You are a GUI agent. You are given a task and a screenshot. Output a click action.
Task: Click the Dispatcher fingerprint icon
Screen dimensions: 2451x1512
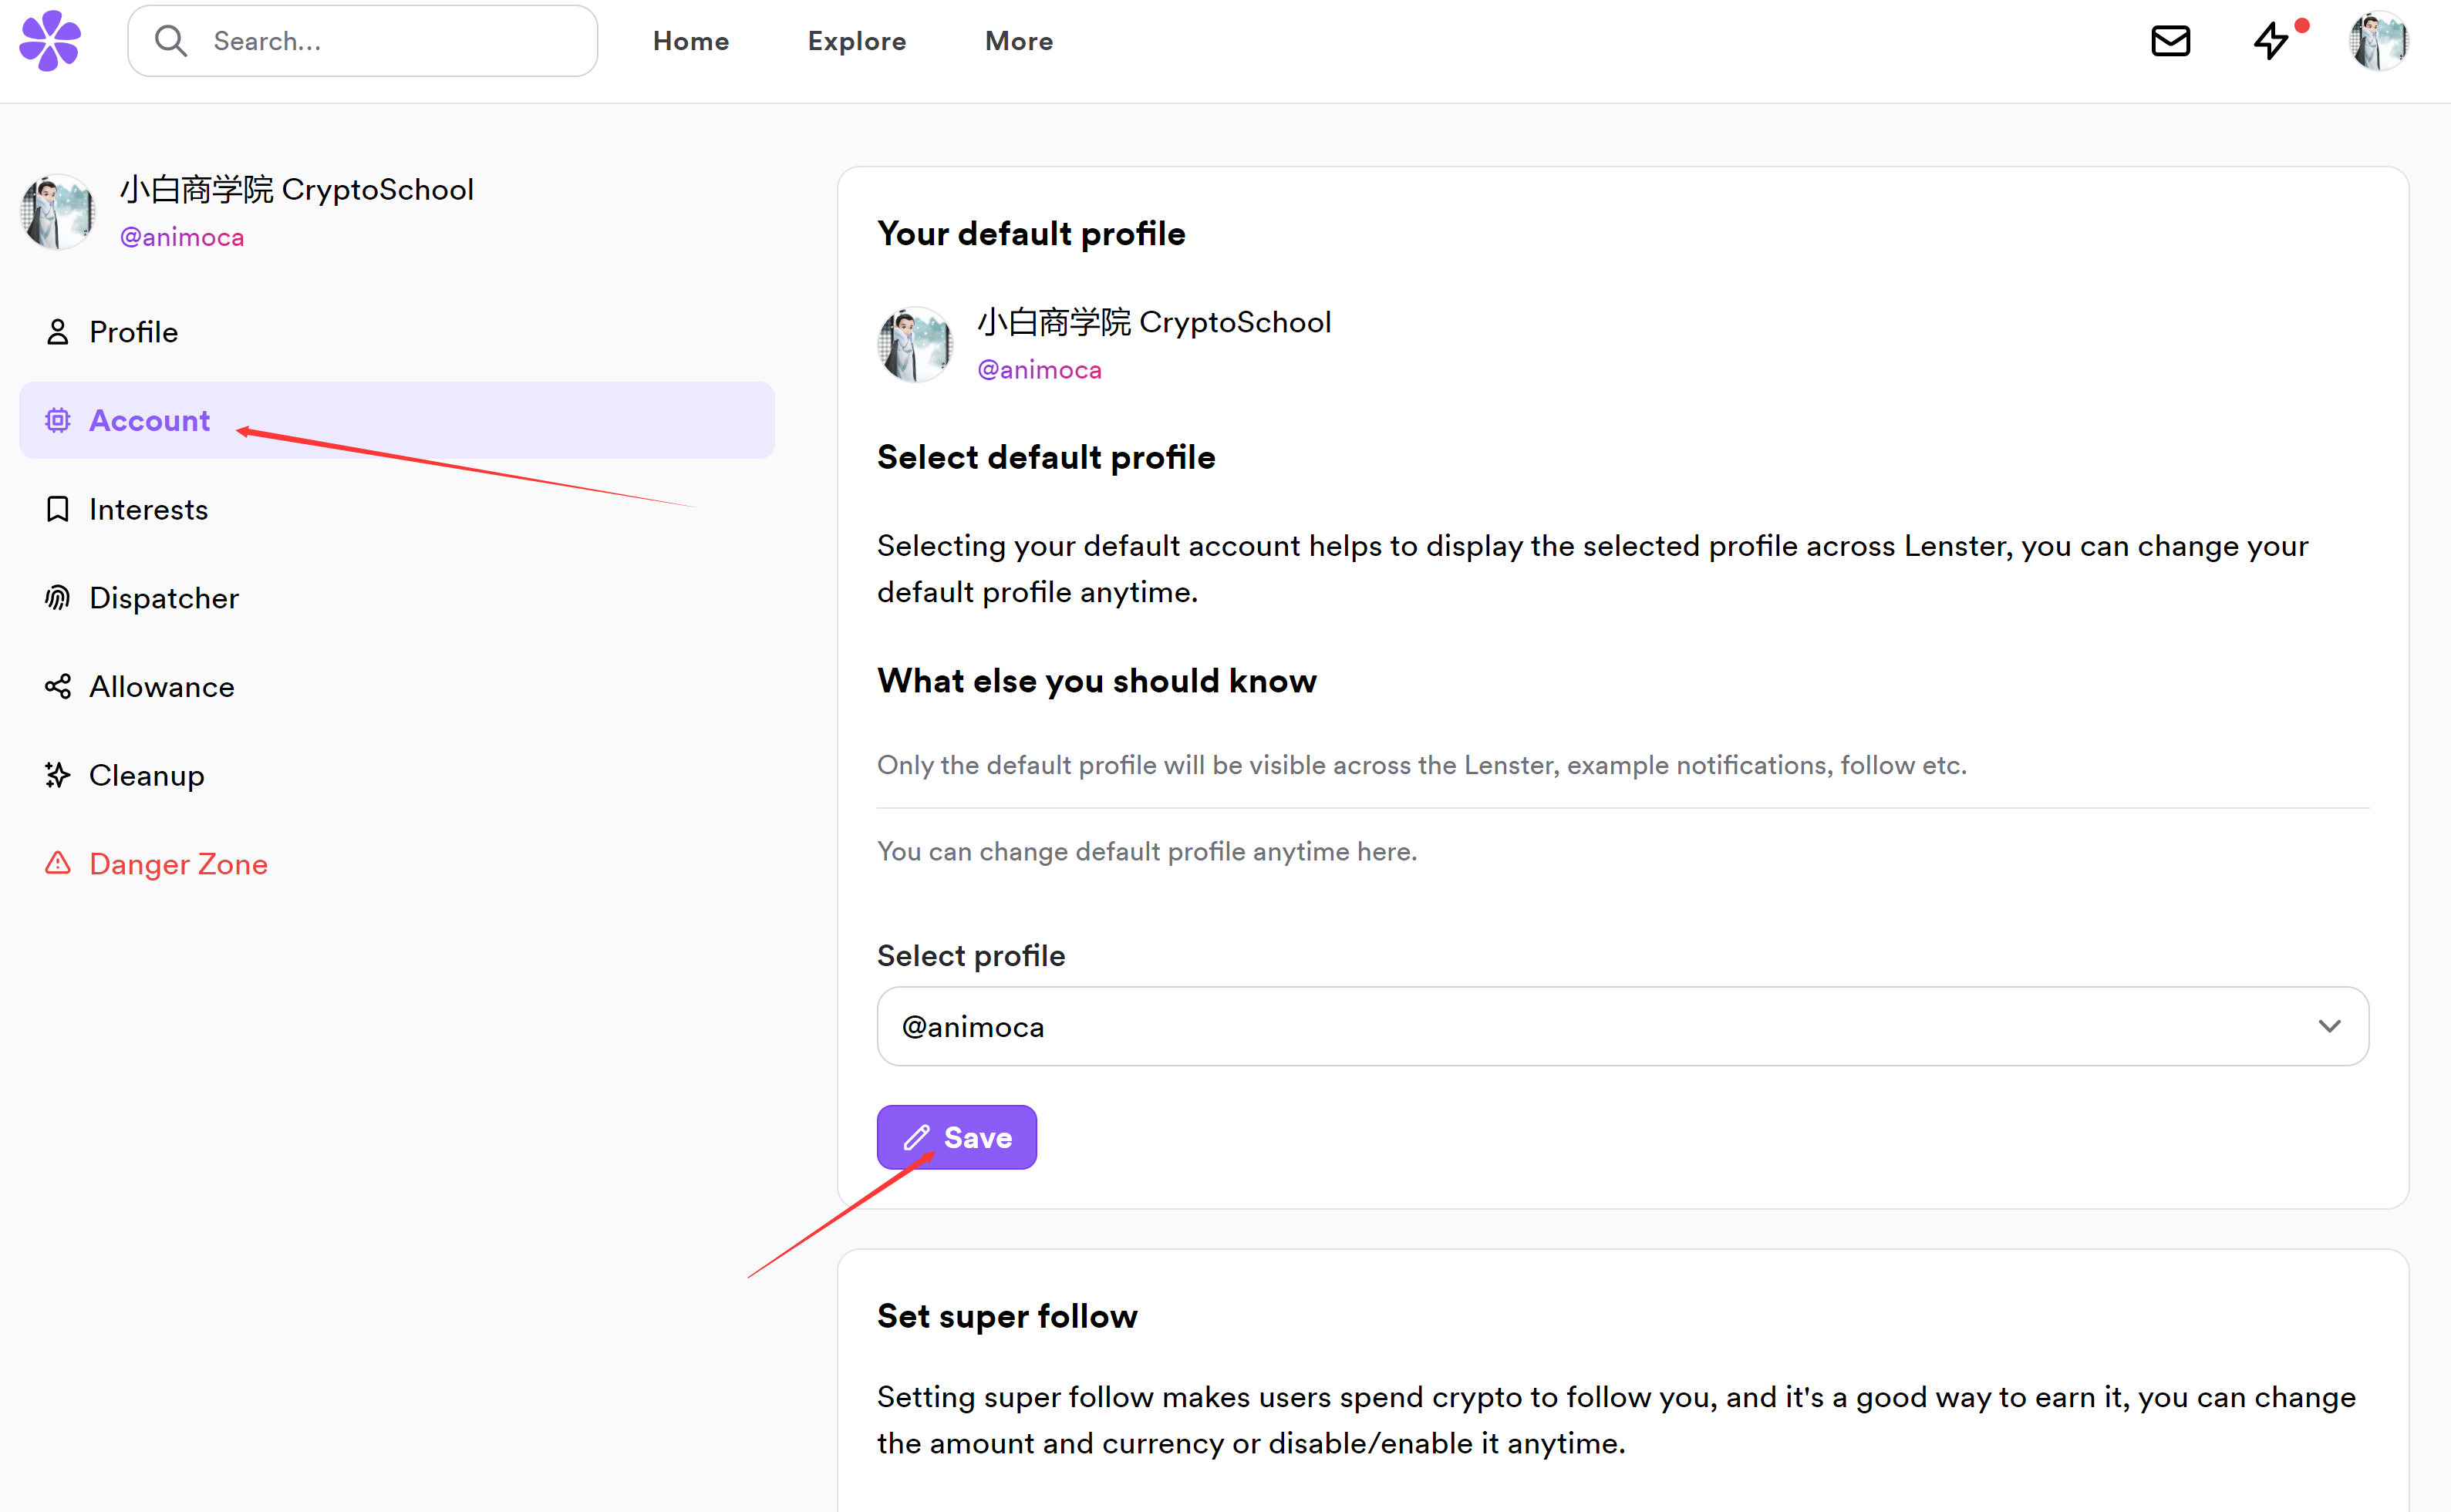click(58, 598)
